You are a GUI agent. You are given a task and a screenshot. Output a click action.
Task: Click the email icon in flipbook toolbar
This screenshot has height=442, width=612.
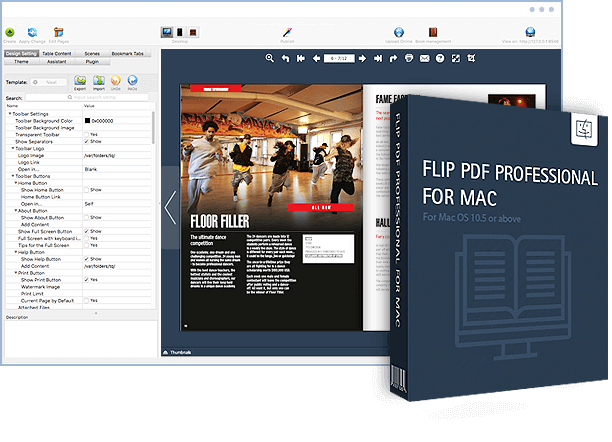point(424,59)
